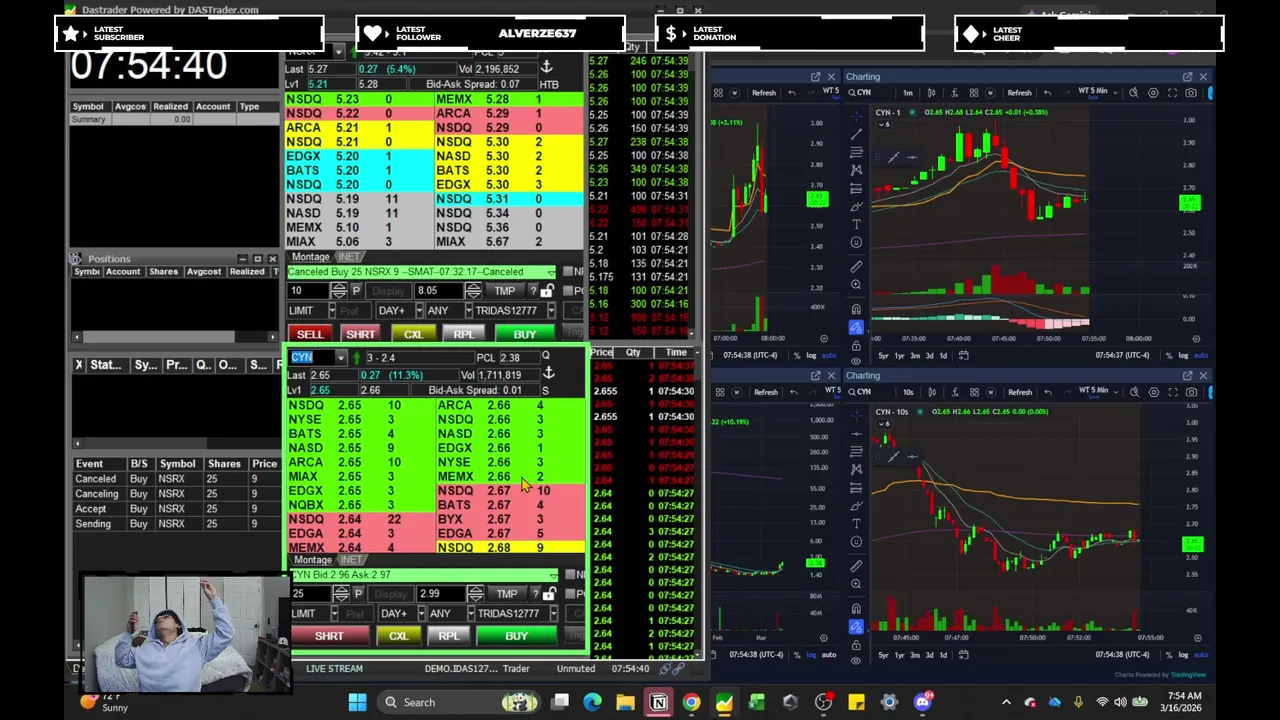This screenshot has width=1280, height=720.
Task: Open chart settings hexagon icon in CYN-1 chart
Action: [1153, 93]
